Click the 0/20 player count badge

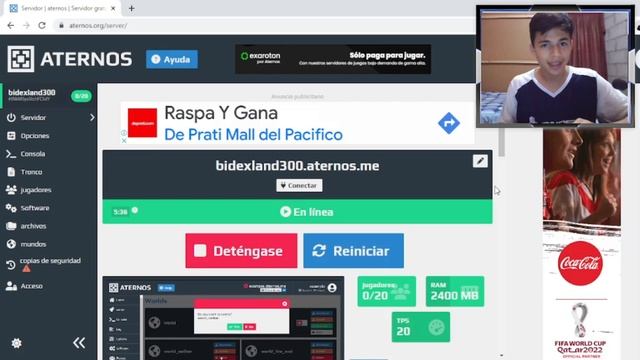coord(81,96)
